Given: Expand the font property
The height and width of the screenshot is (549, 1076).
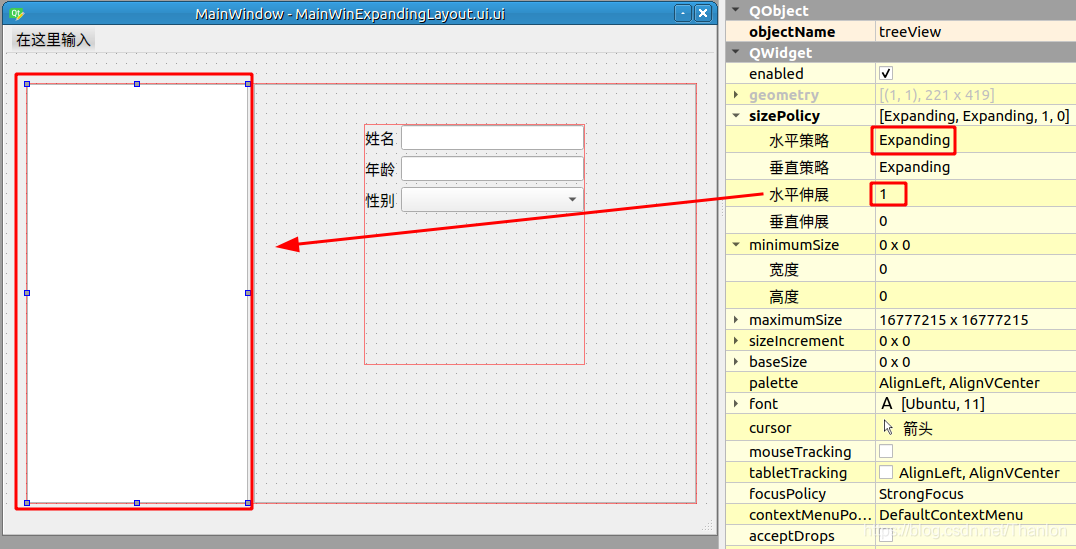Looking at the screenshot, I should pos(736,404).
